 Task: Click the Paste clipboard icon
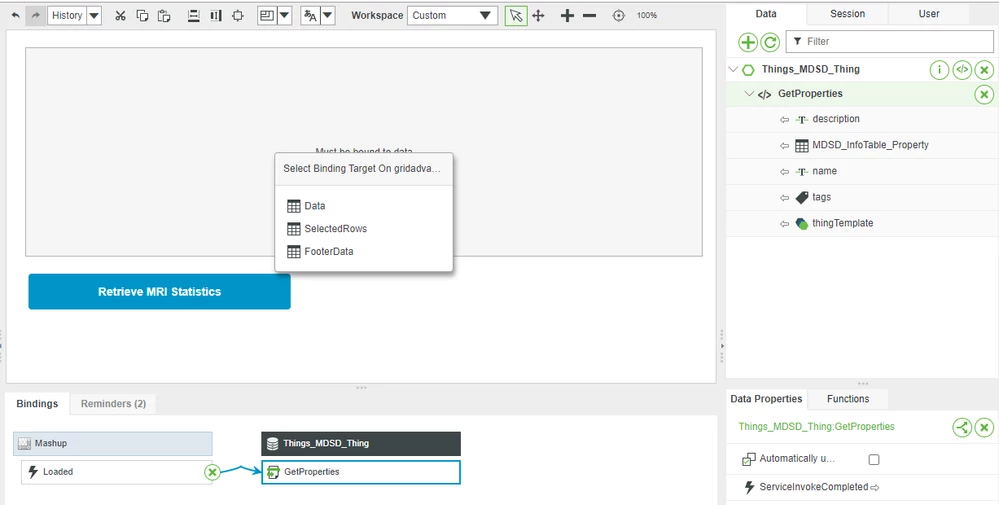164,15
